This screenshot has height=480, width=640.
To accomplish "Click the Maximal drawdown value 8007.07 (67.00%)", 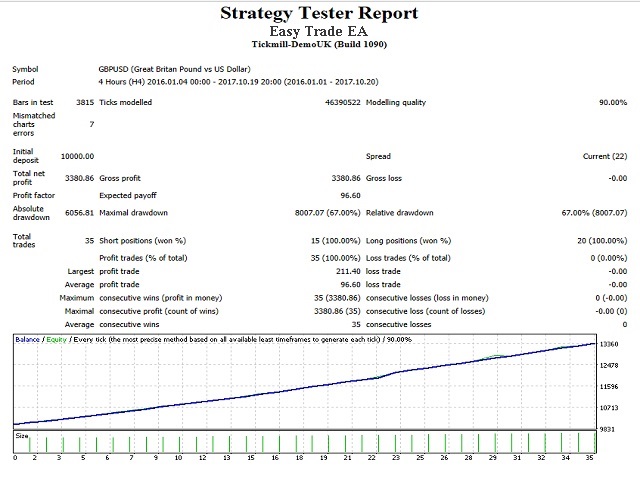I will 328,213.
